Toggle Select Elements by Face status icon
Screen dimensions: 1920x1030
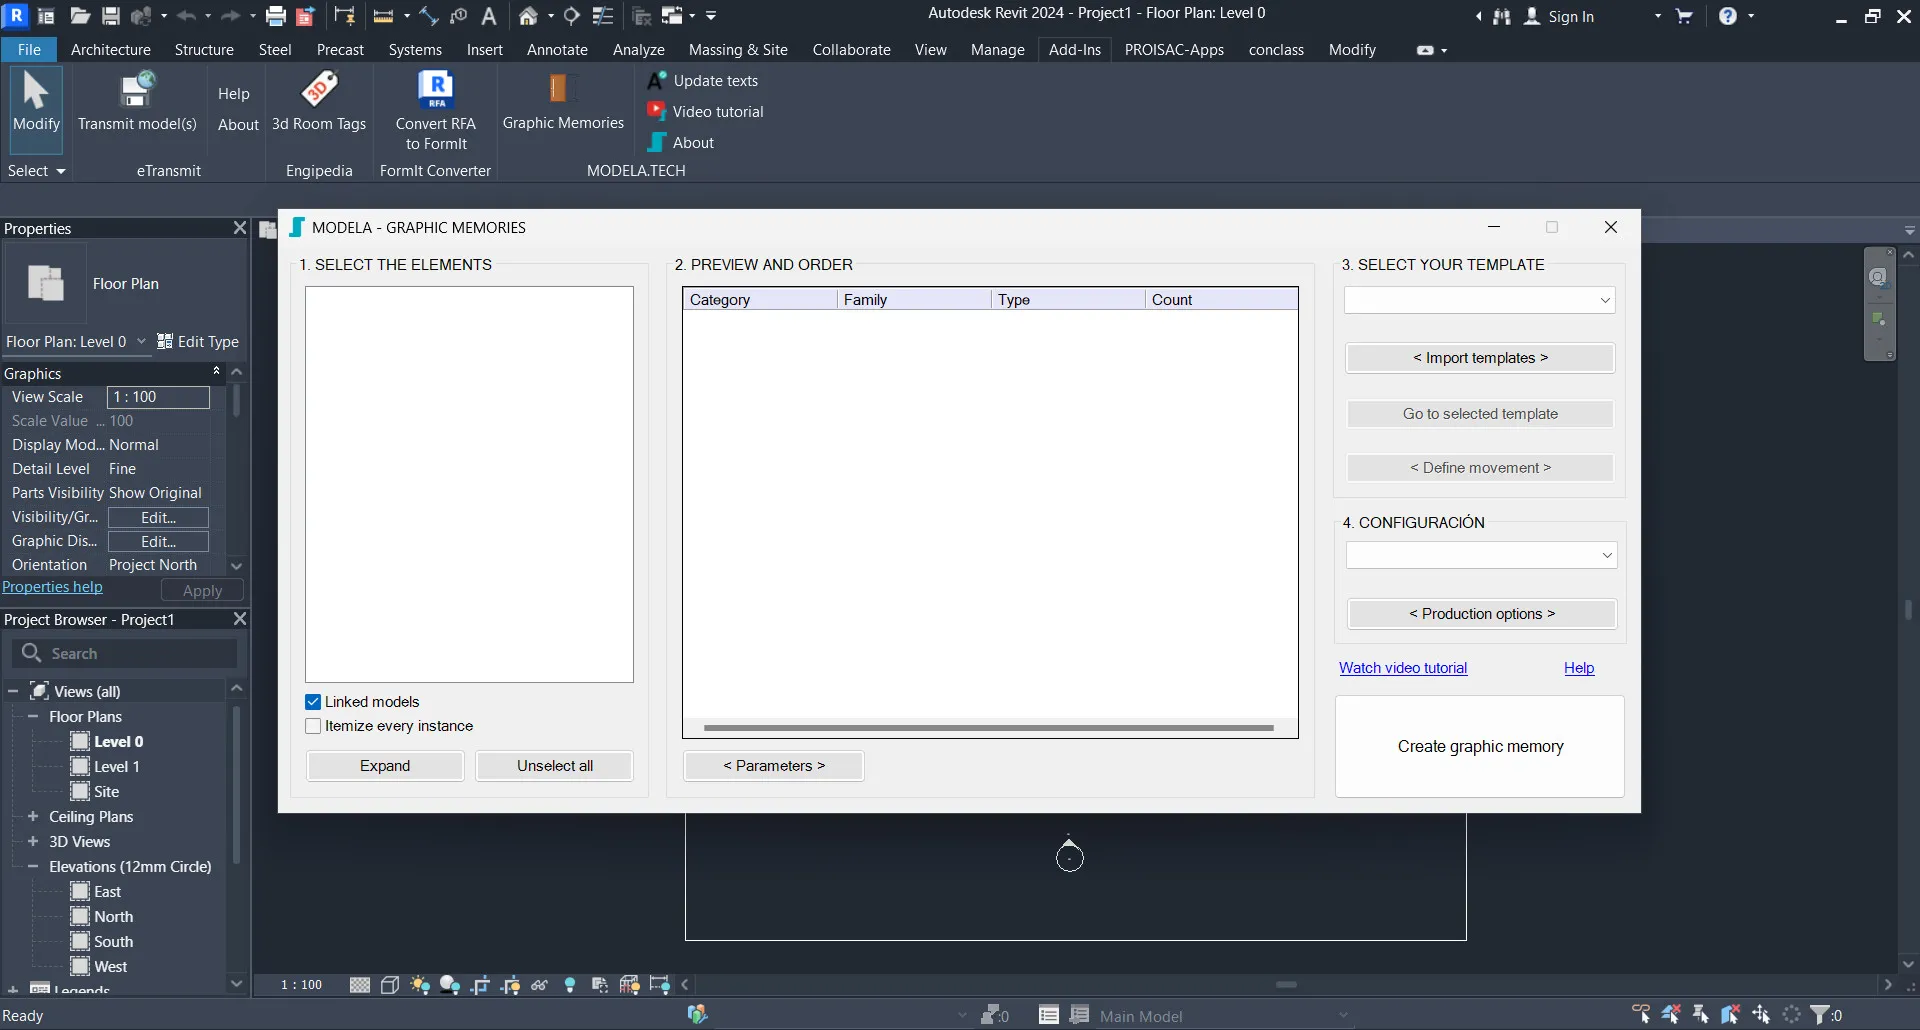coord(1731,1015)
